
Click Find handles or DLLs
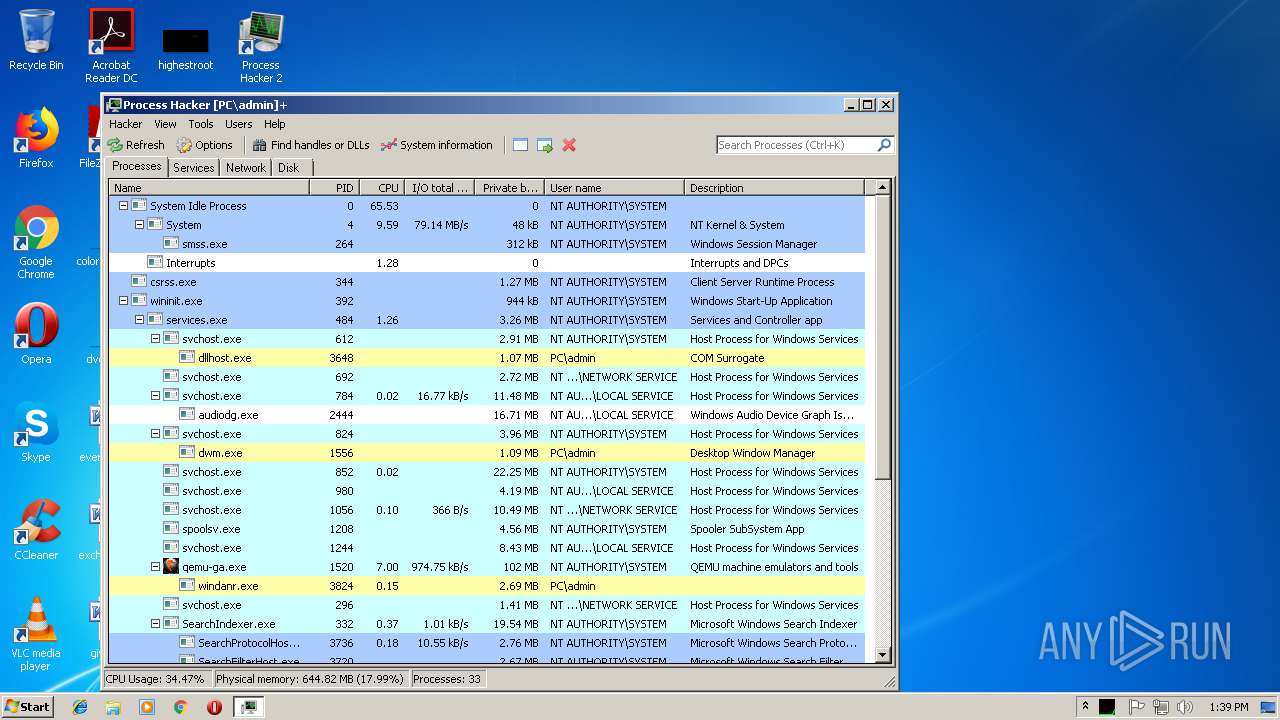point(311,145)
